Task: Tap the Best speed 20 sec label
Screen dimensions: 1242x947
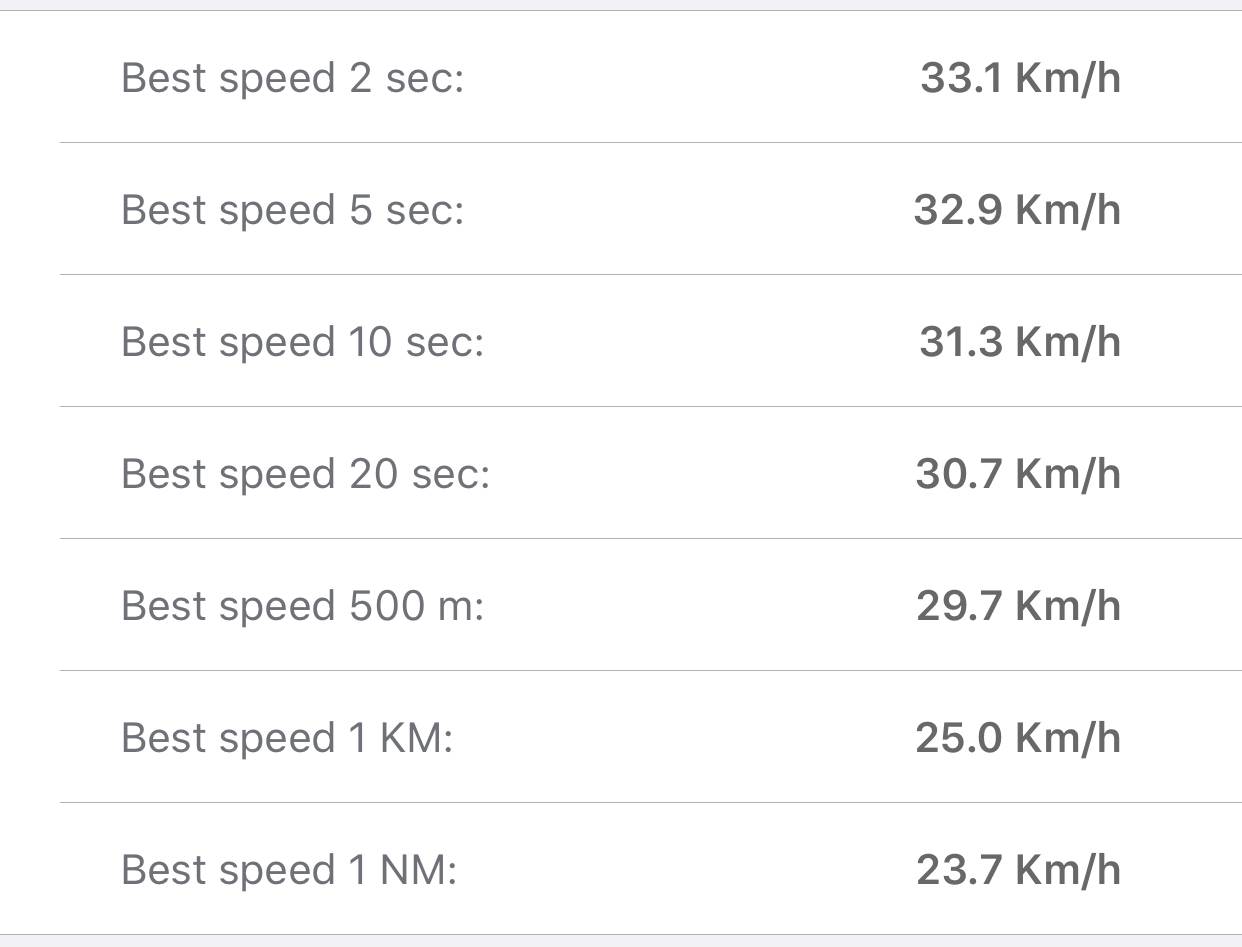Action: (x=305, y=474)
